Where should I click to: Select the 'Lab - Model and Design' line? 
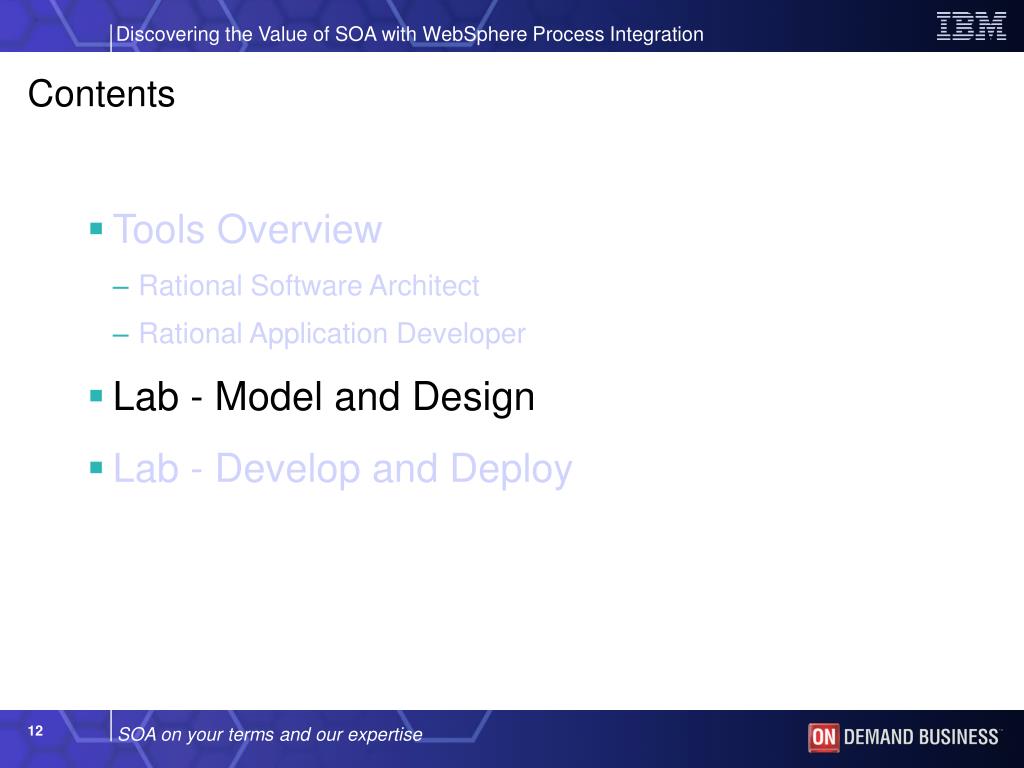[324, 396]
